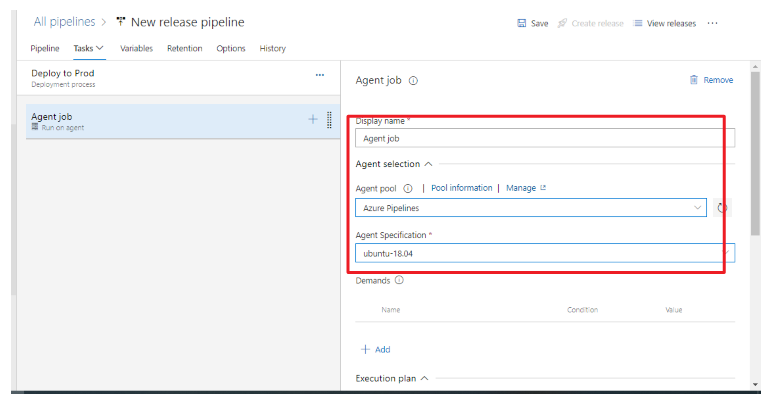This screenshot has height=402, width=772.
Task: Click the scroll down arrow
Action: pyautogui.click(x=755, y=385)
